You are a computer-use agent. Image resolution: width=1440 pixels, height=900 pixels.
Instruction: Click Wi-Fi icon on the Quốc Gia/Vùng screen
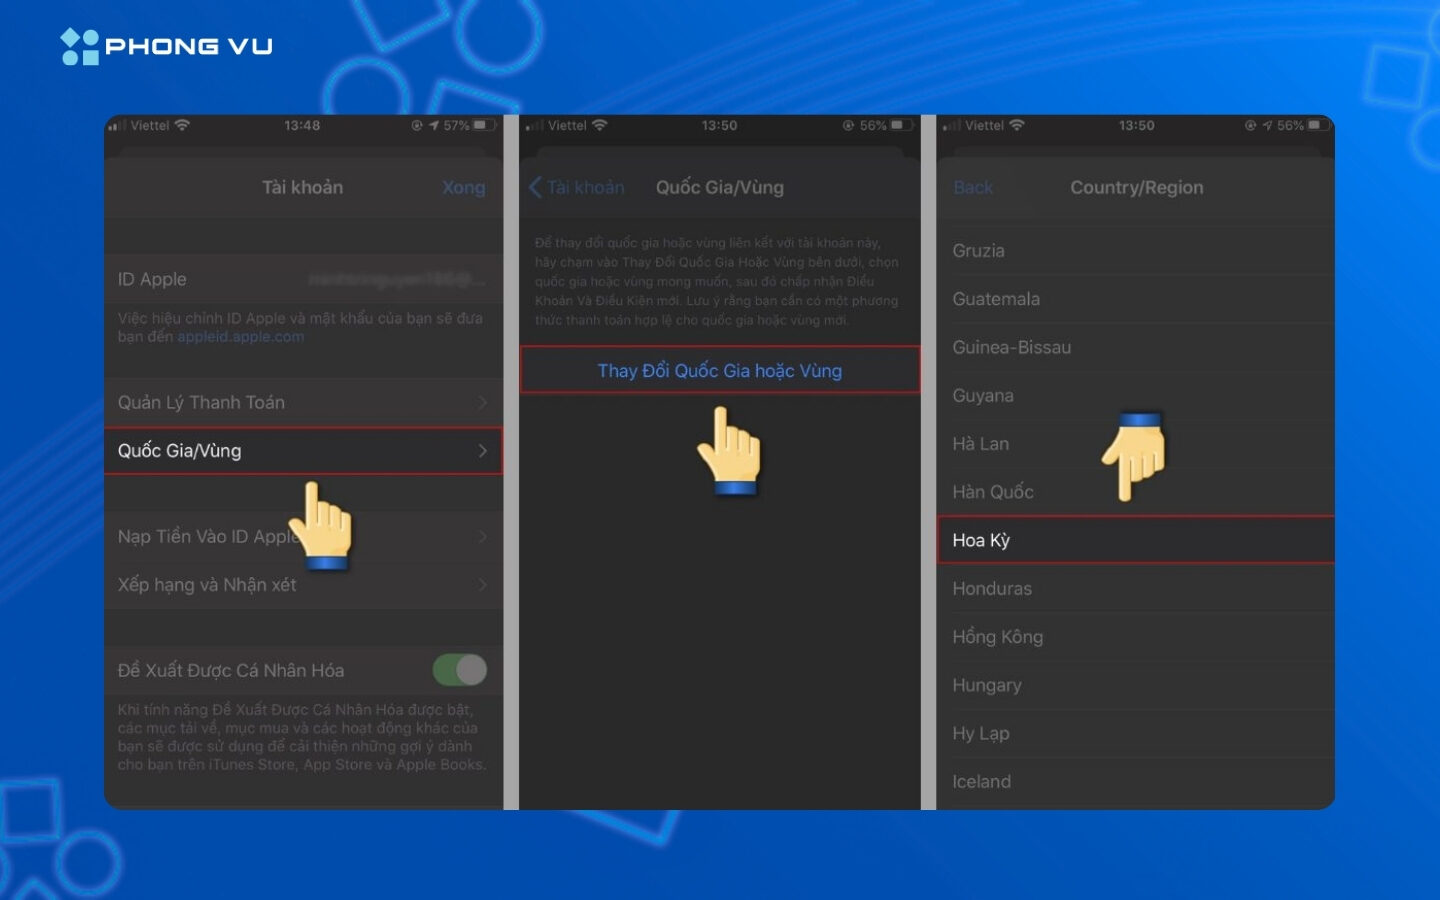coord(599,125)
